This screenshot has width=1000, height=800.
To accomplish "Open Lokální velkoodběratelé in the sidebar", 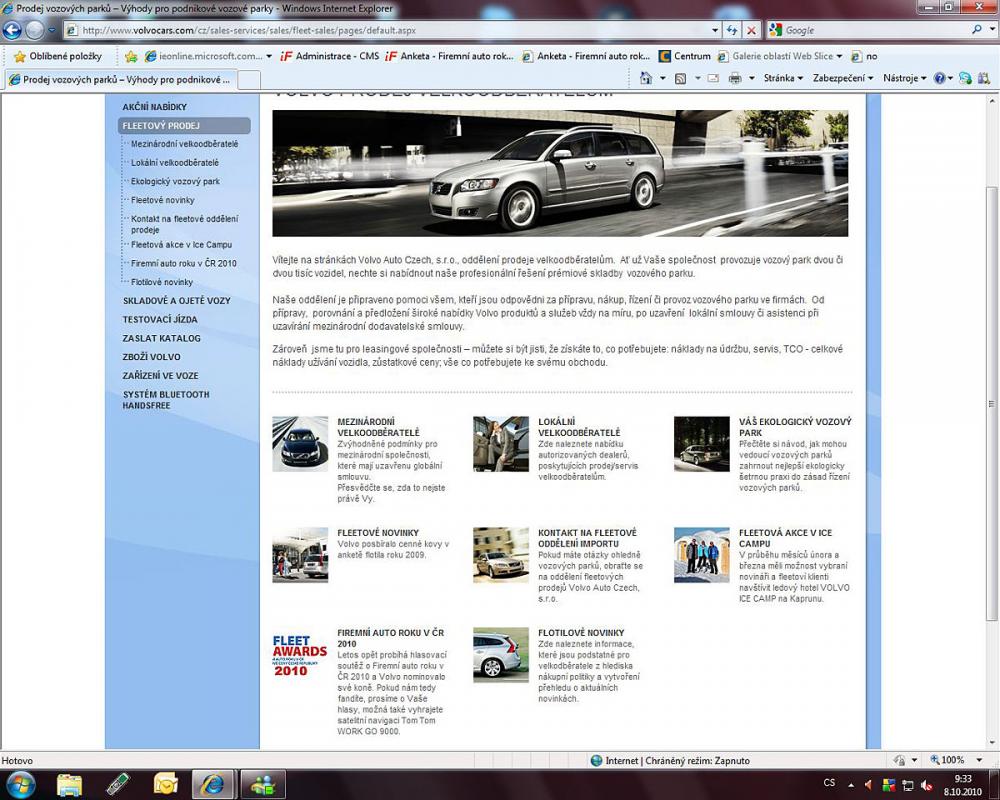I will (175, 163).
